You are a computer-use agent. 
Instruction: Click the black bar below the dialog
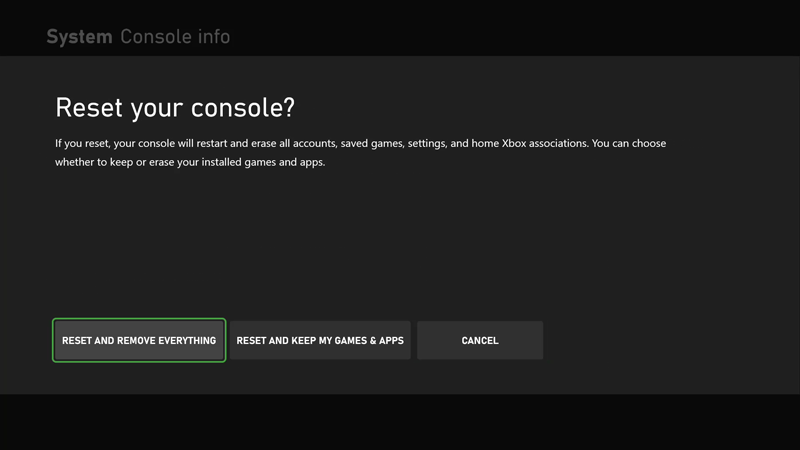click(x=400, y=422)
